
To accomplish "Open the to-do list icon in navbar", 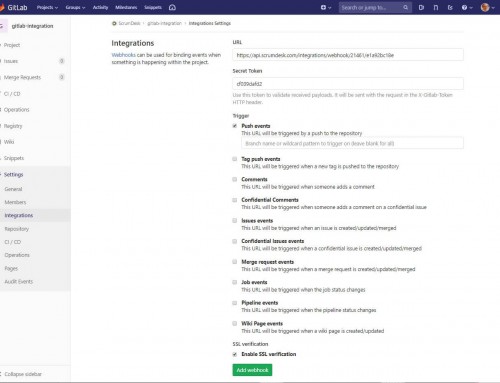I will coord(450,7).
